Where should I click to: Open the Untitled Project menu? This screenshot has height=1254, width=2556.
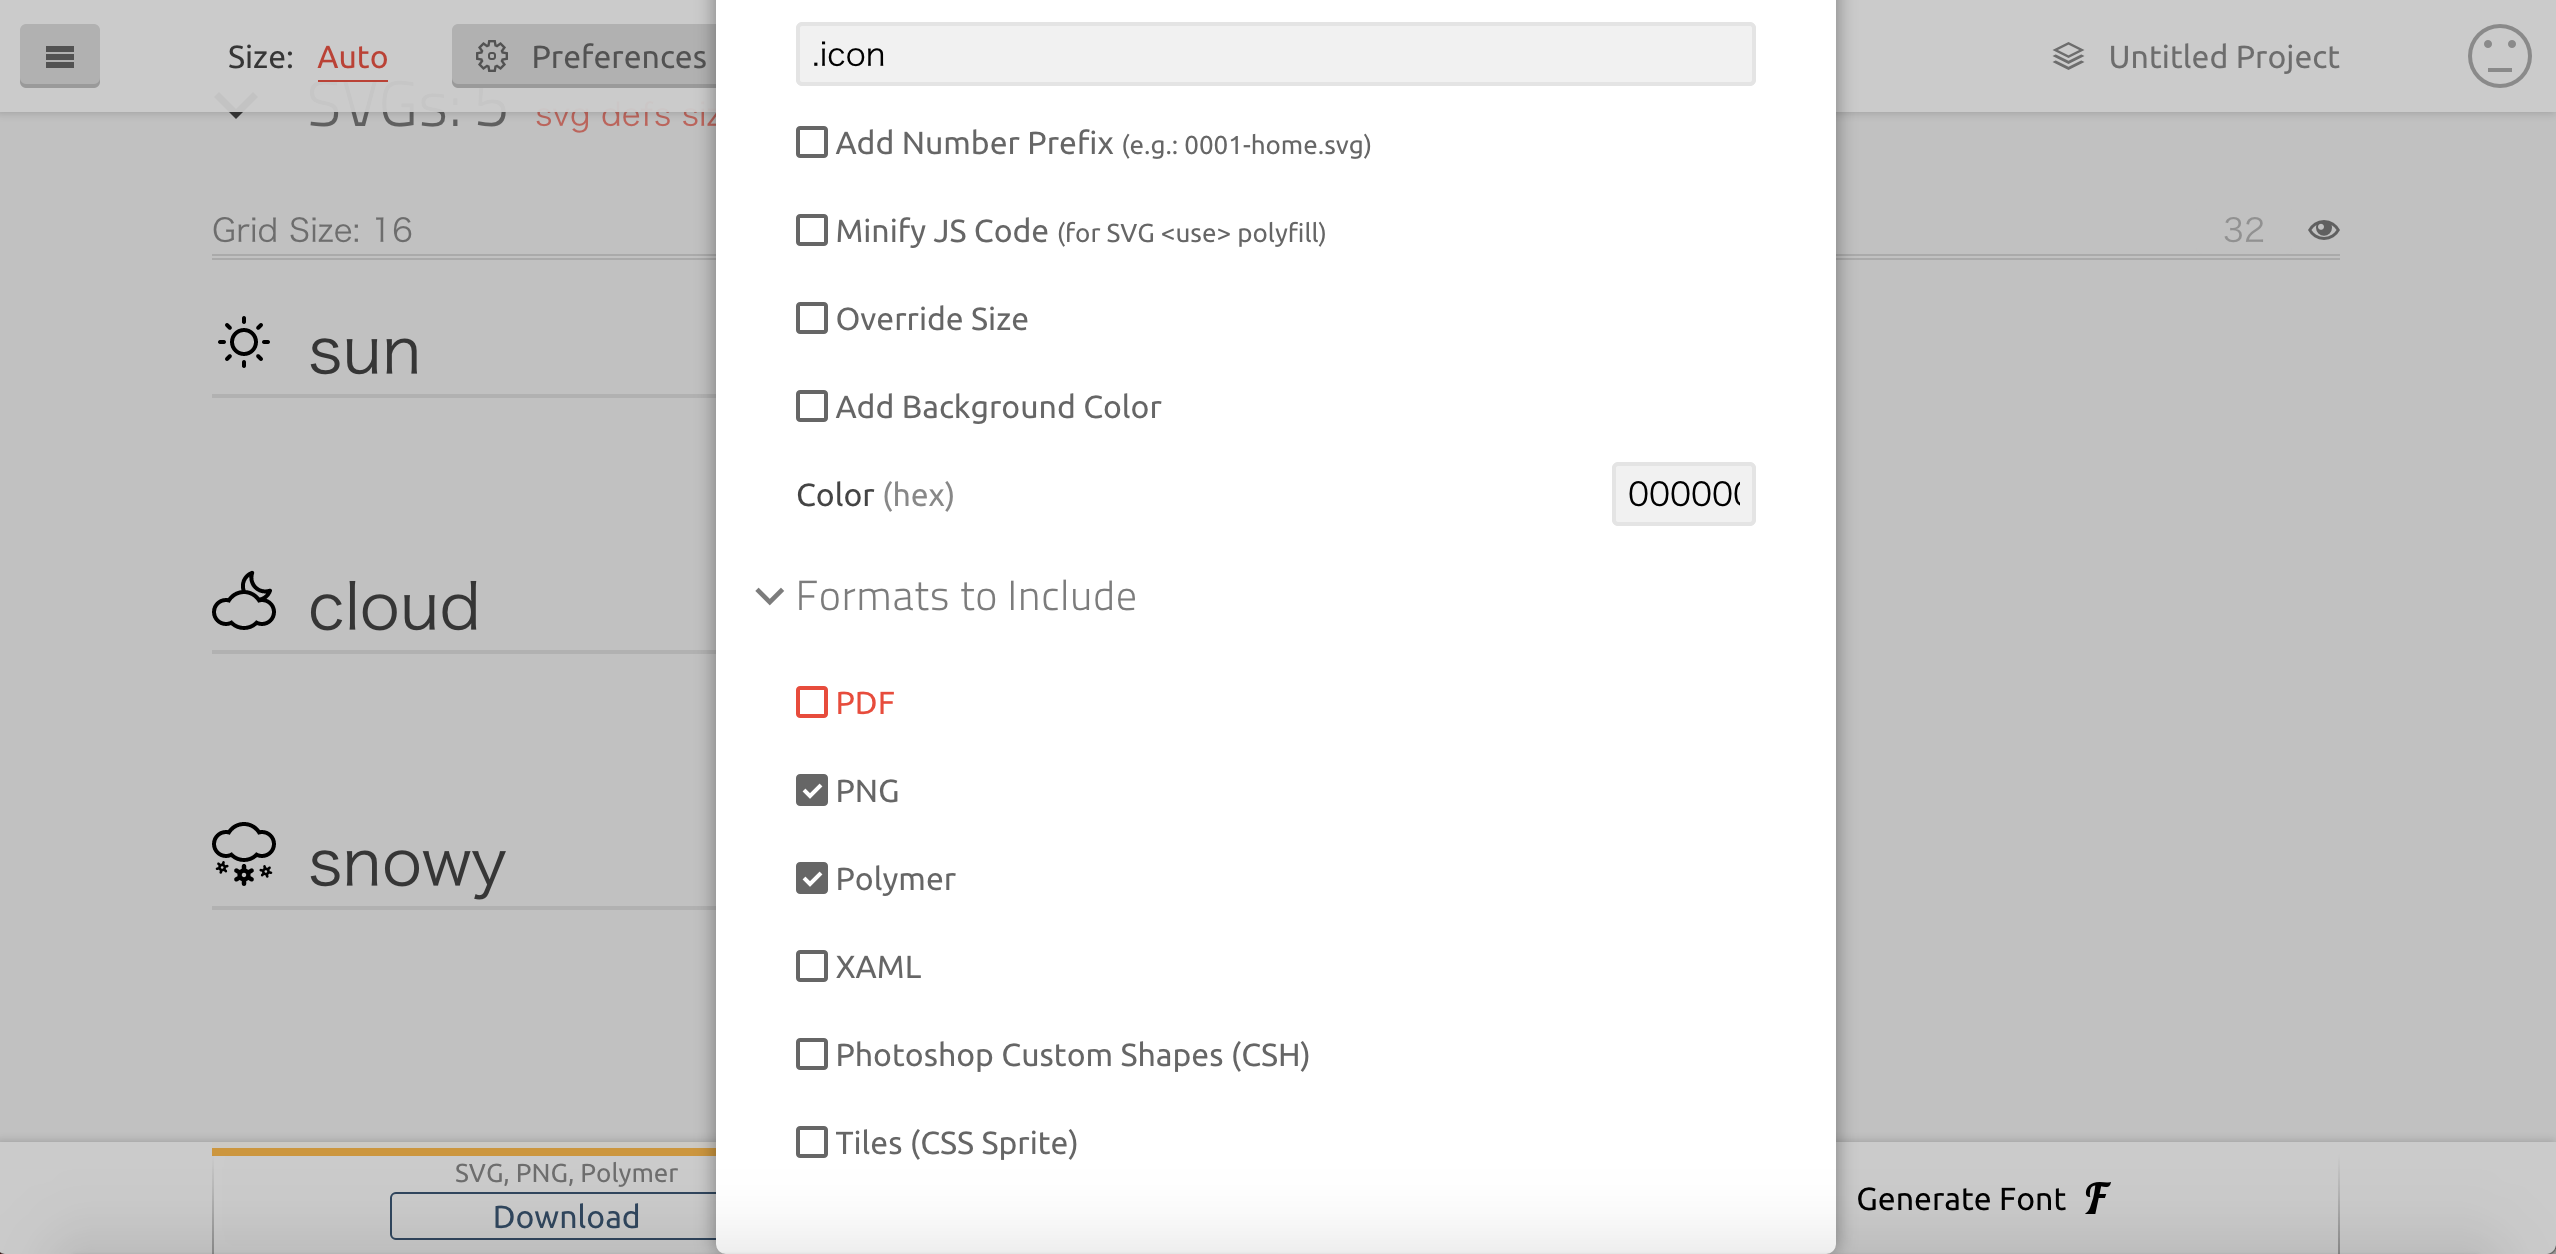tap(2223, 57)
